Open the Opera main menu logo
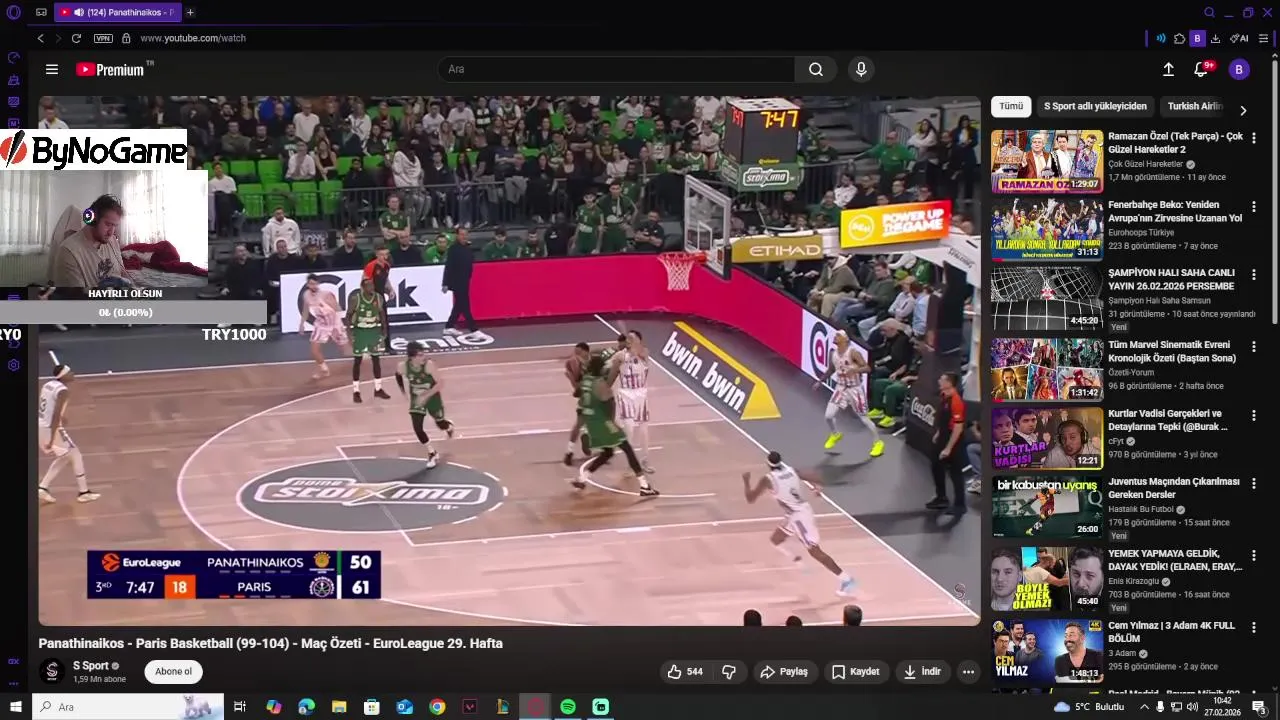The width and height of the screenshot is (1280, 720). click(14, 12)
